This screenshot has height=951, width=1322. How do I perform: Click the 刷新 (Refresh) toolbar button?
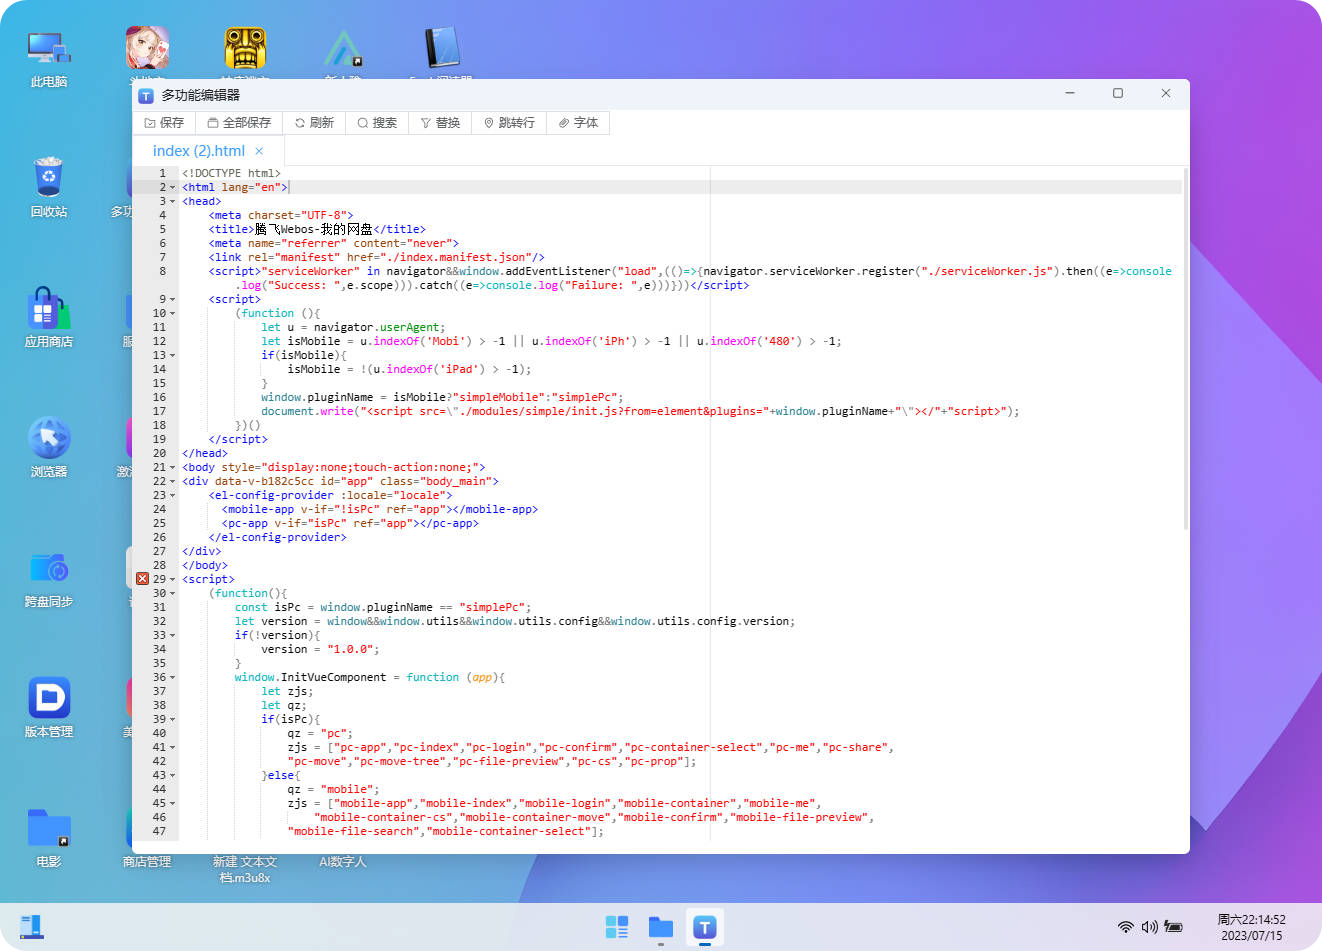click(x=314, y=123)
